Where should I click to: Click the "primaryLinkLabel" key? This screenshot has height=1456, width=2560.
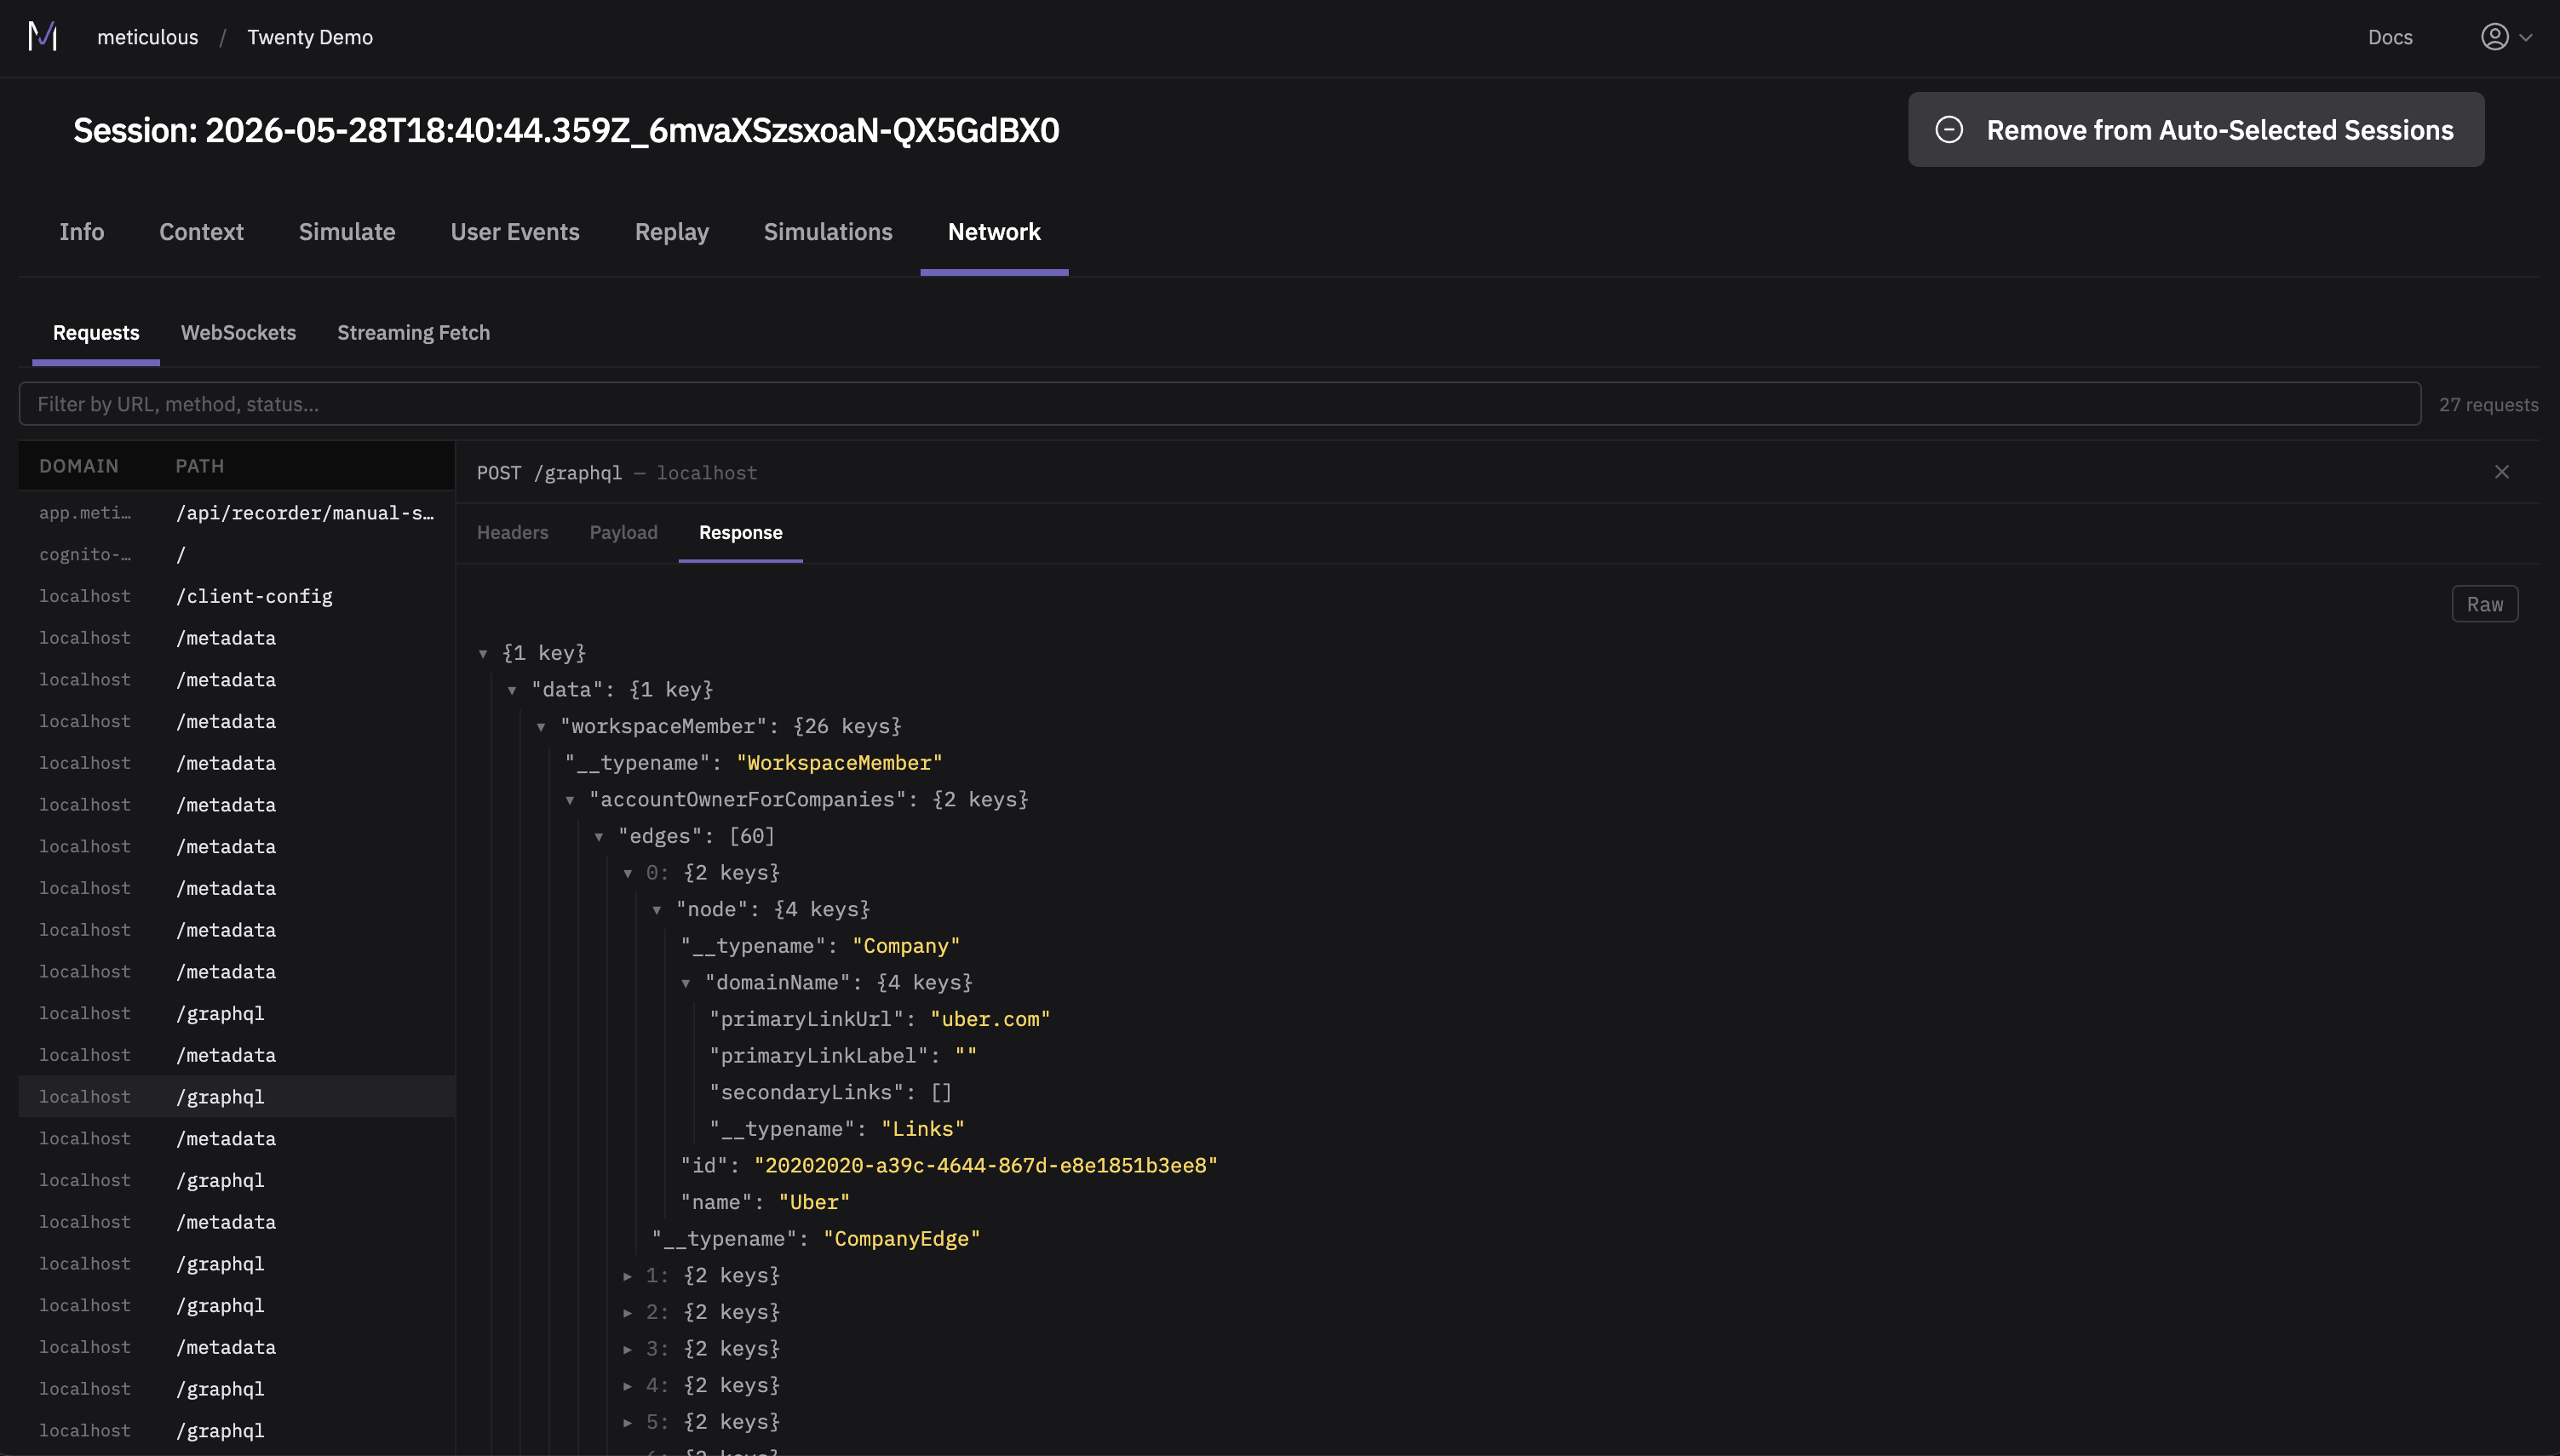point(818,1056)
